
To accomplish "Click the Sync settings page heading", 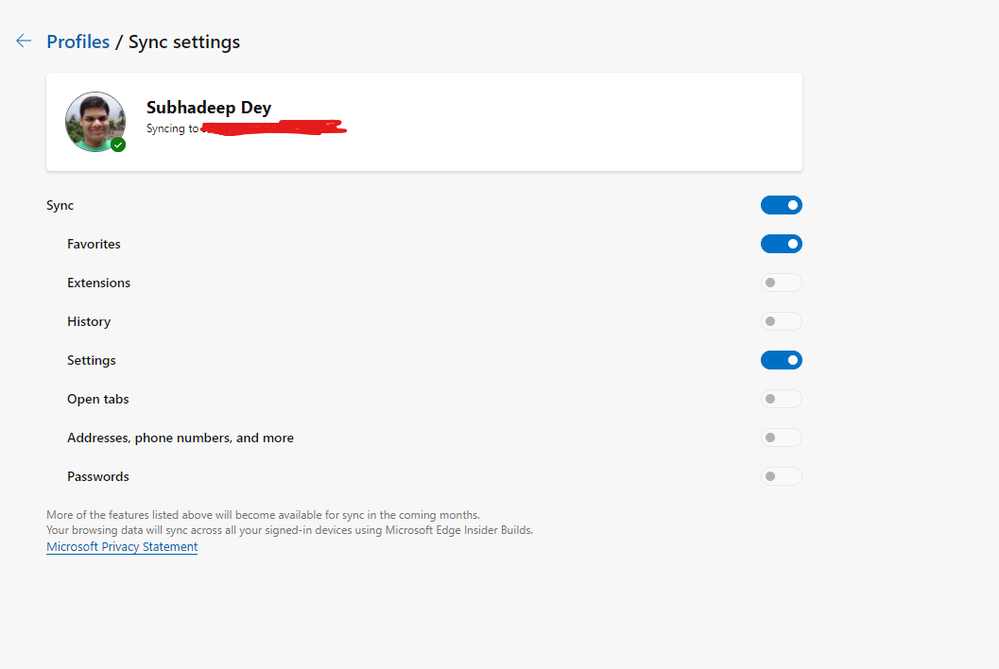I will (184, 42).
